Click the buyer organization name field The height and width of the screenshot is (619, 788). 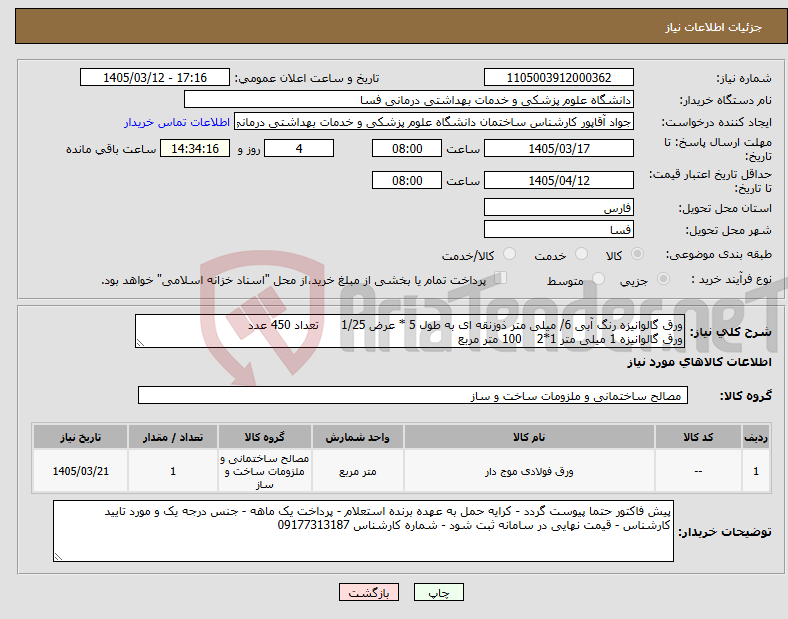point(409,99)
